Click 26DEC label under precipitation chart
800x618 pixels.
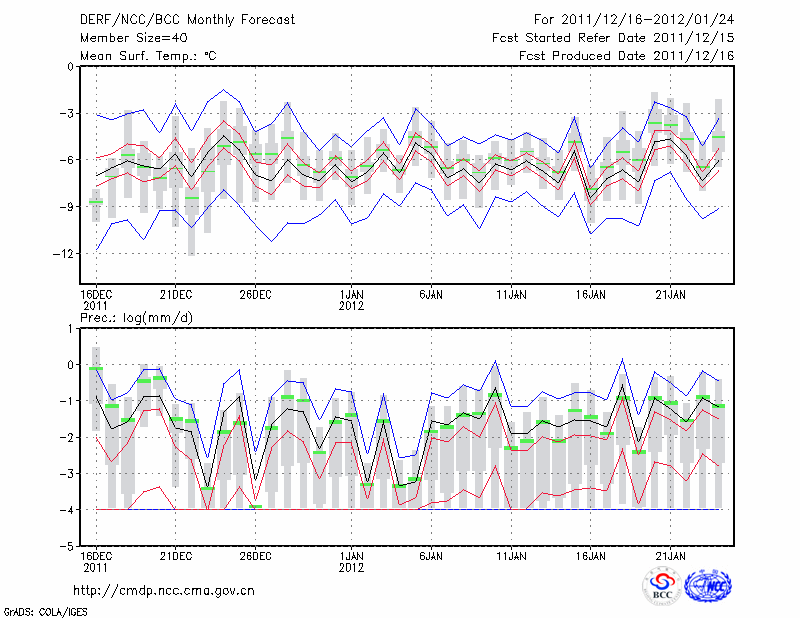[255, 555]
